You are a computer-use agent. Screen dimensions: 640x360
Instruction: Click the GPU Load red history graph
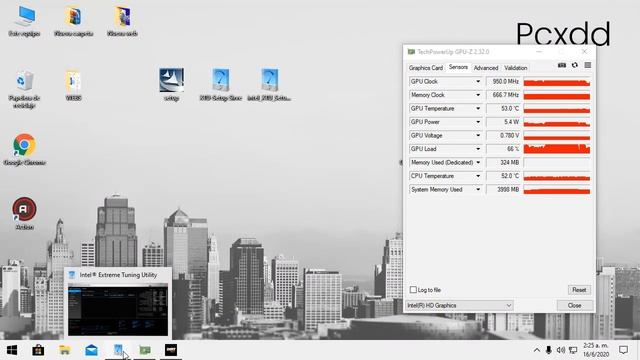click(557, 149)
